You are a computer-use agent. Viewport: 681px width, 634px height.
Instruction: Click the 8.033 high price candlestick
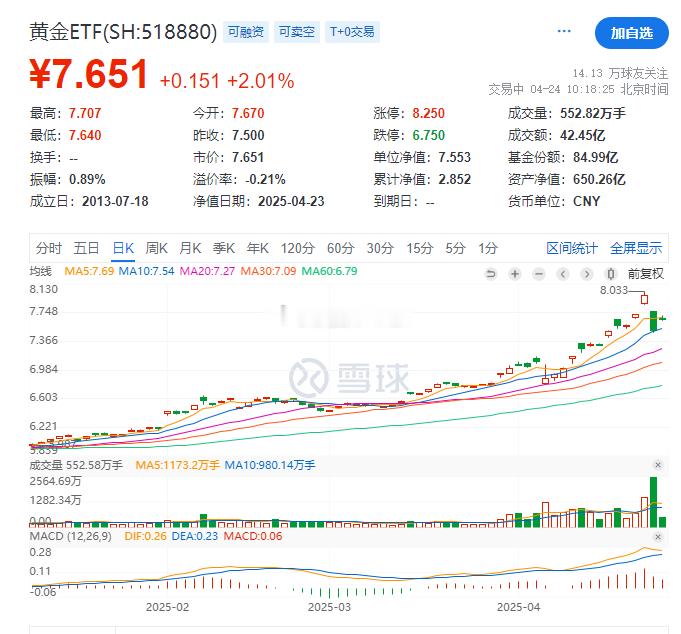click(645, 299)
